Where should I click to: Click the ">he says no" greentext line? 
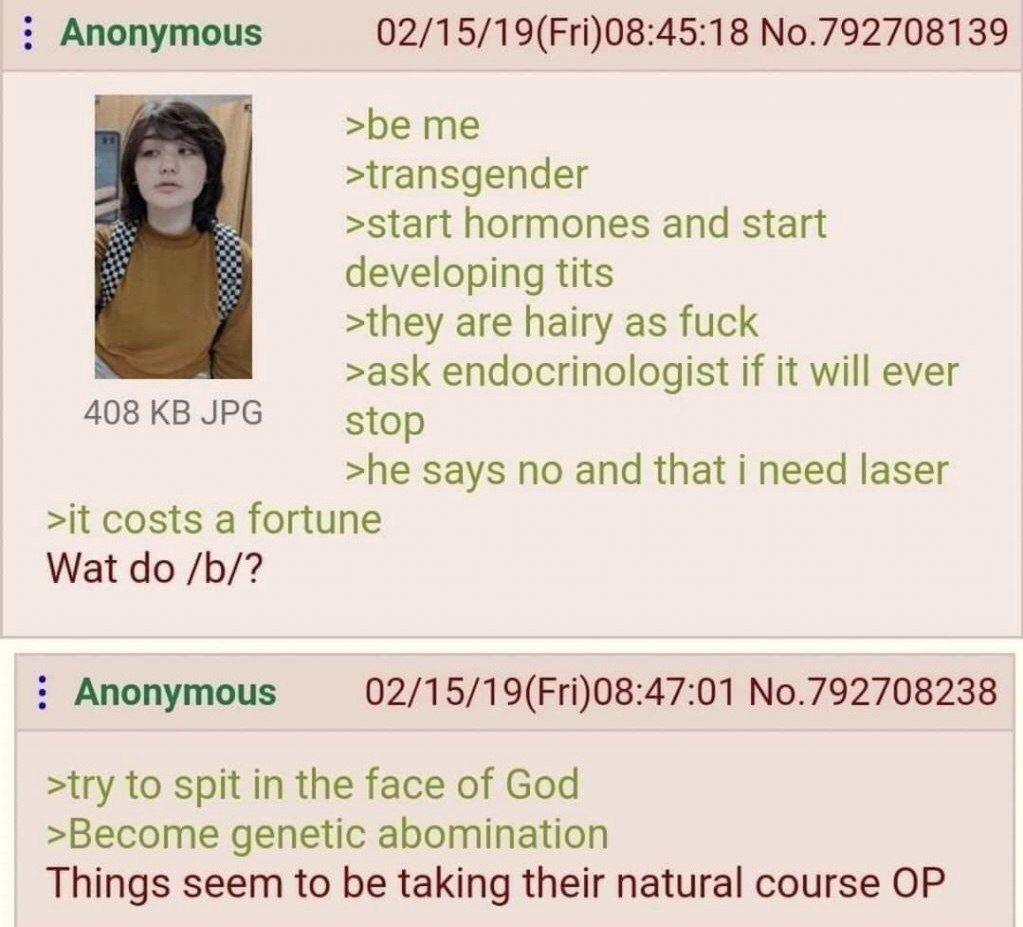[x=647, y=470]
